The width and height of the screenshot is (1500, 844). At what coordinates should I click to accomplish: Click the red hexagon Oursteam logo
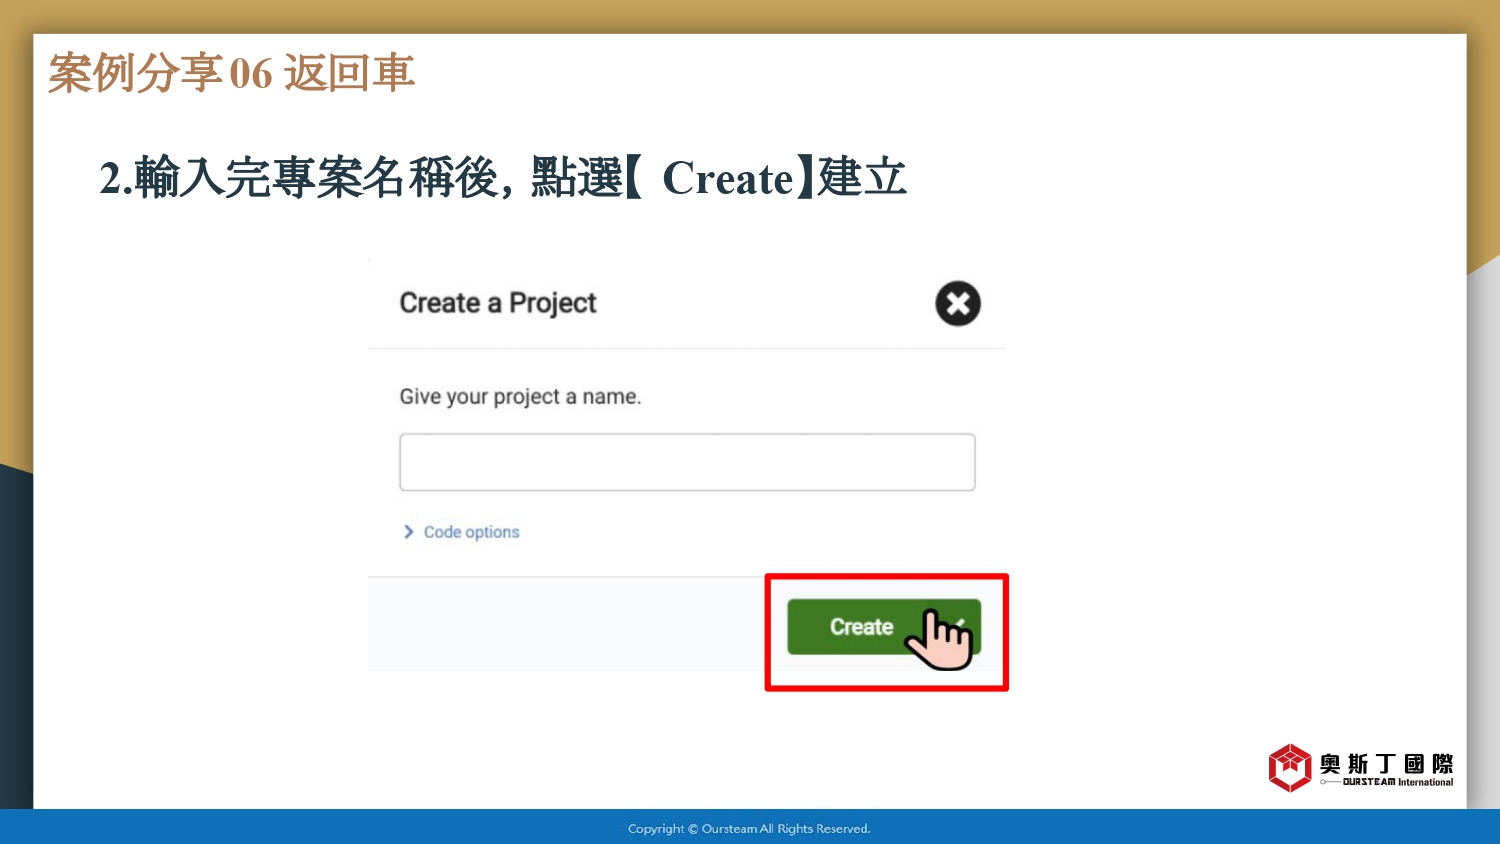(1290, 768)
